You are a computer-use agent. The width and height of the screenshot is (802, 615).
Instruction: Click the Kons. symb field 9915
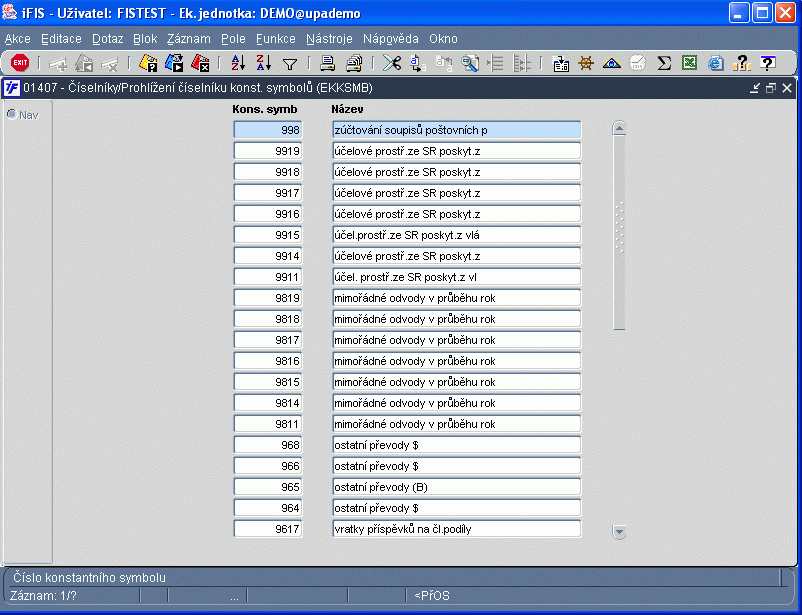(x=268, y=235)
